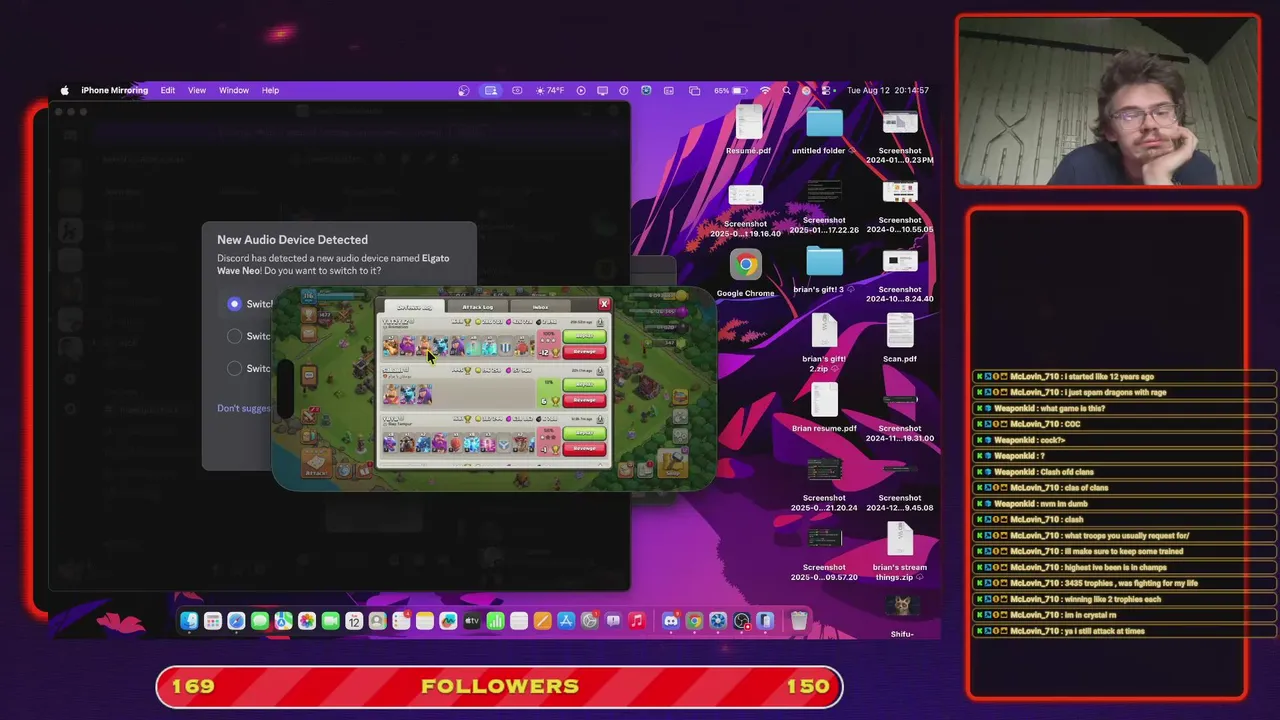Open Contacts from the Dock
This screenshot has width=1280, height=720.
click(x=377, y=621)
